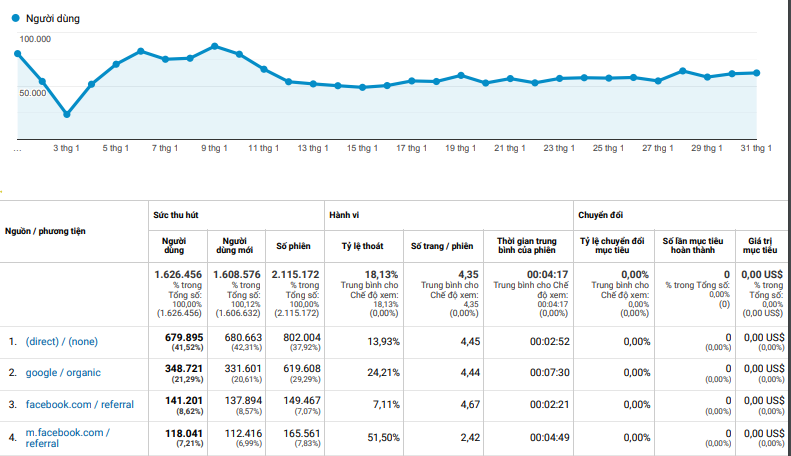Sort by Thời gian trung bình của phiên
Viewport: 791px width, 456px height.
(527, 246)
